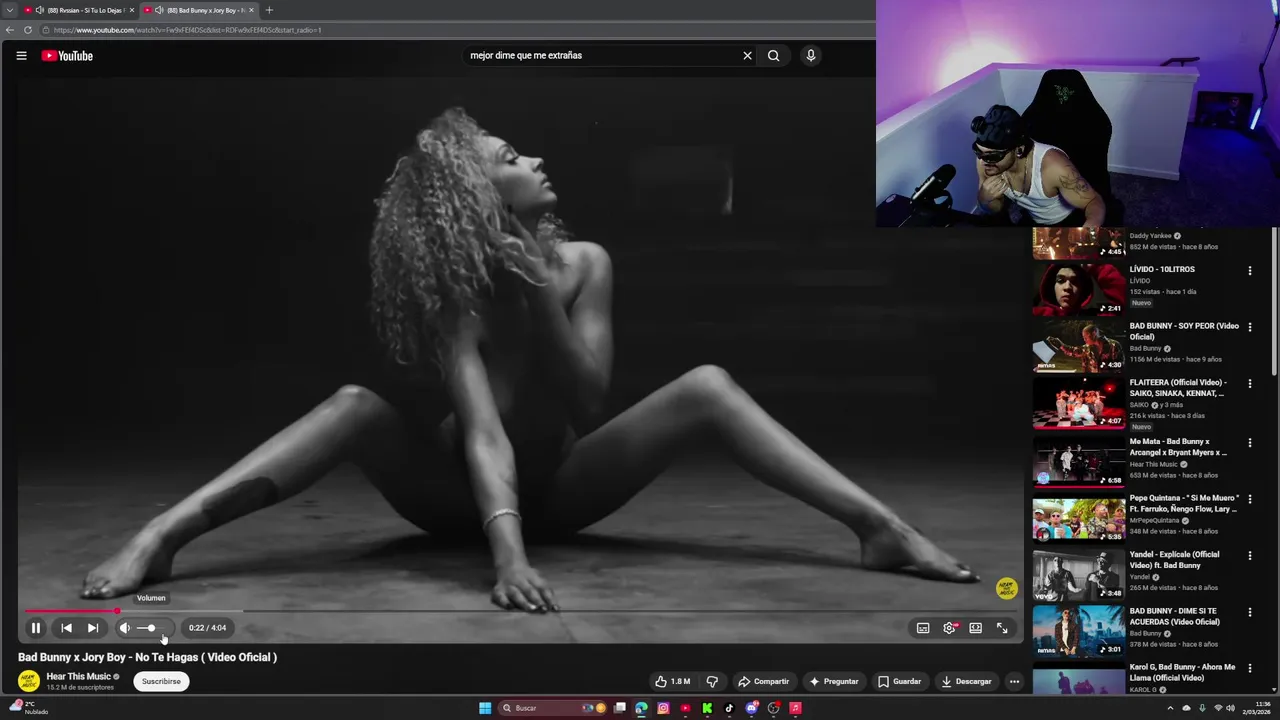Skip to next video
This screenshot has height=720, width=1280.
click(x=93, y=628)
